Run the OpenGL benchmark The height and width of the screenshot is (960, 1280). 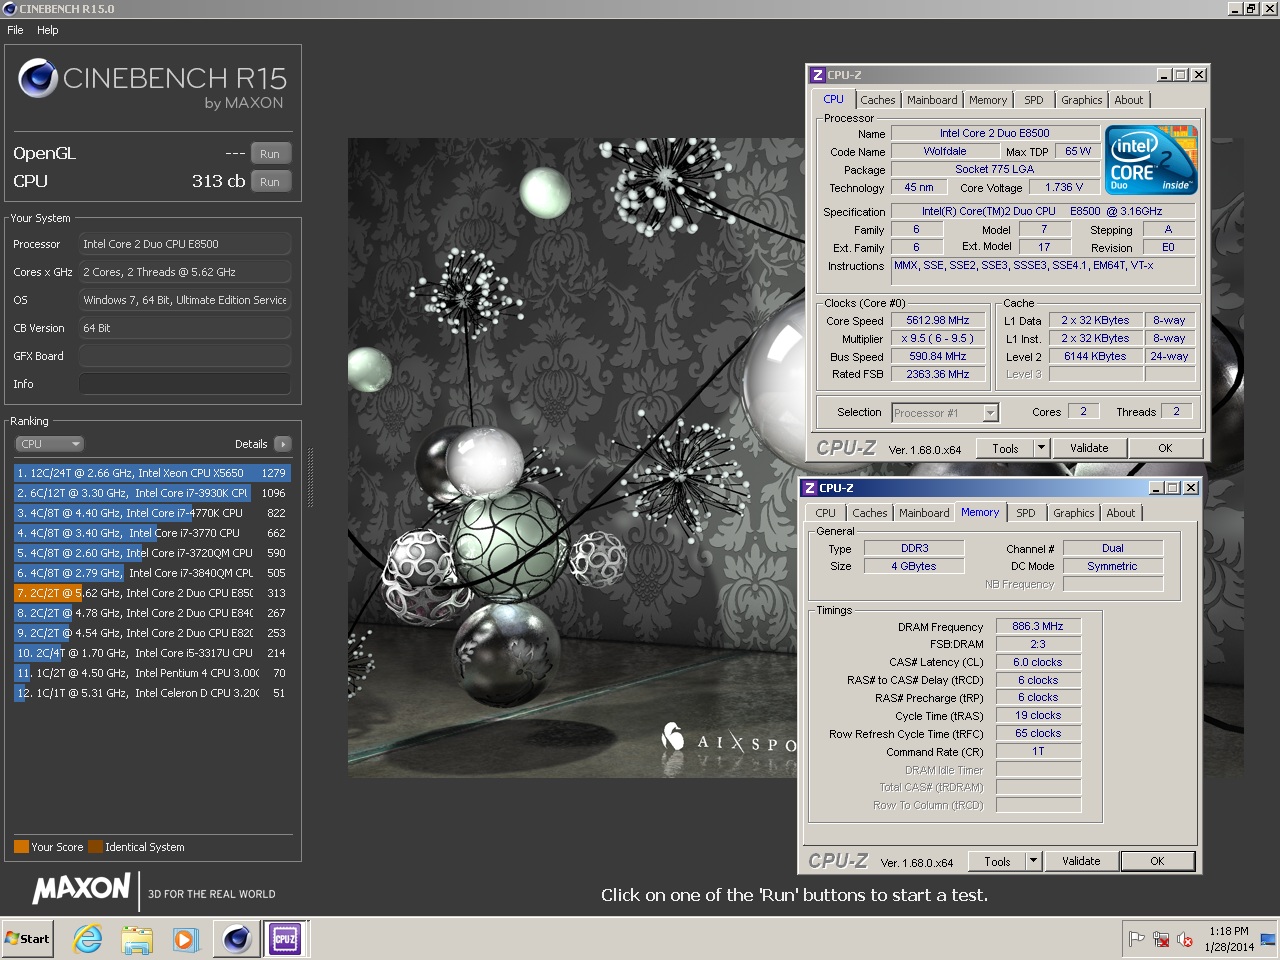[270, 154]
